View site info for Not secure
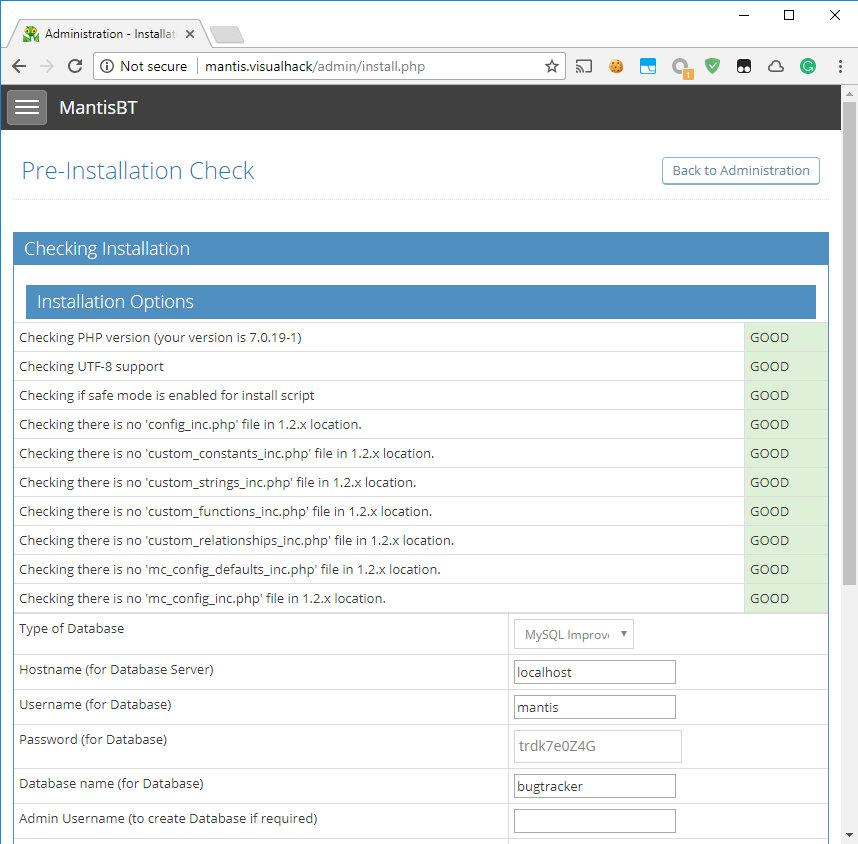The height and width of the screenshot is (844, 858). click(x=144, y=66)
